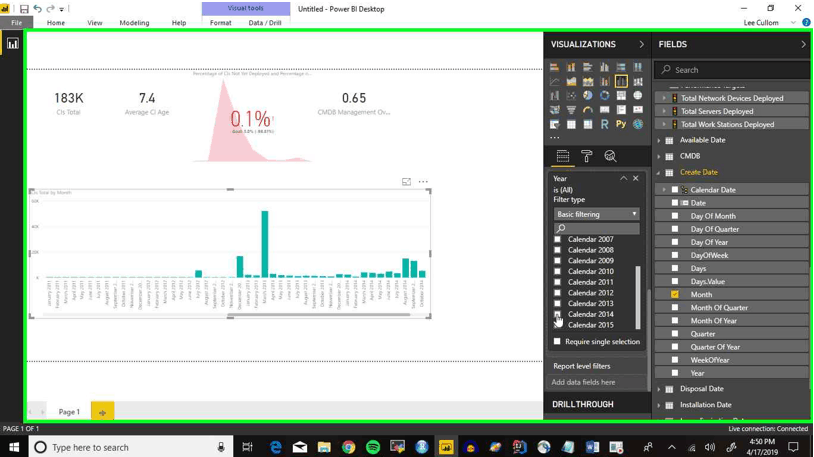Image resolution: width=814 pixels, height=457 pixels.
Task: Show more visuals via the ellipsis
Action: point(554,138)
